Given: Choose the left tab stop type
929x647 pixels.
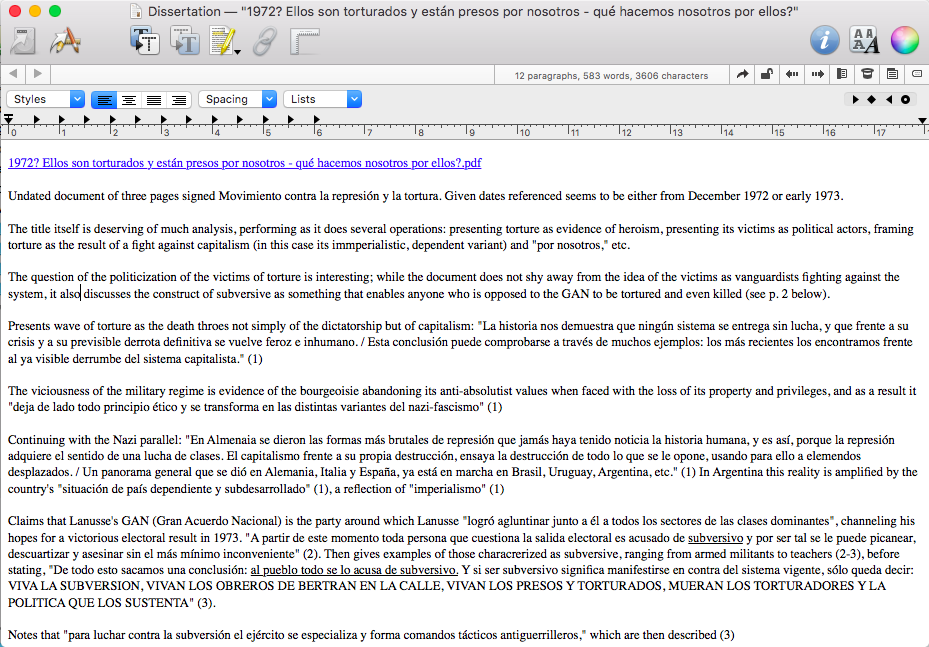Looking at the screenshot, I should (x=855, y=100).
